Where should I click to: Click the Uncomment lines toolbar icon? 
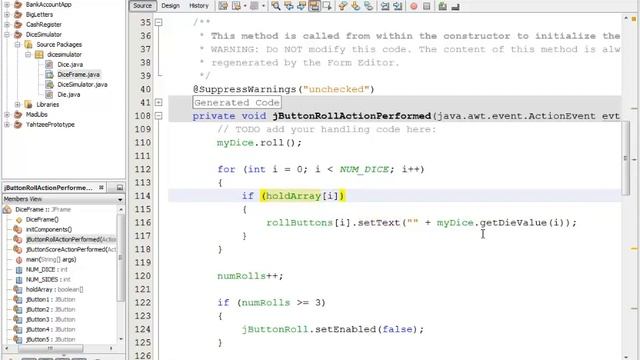coord(456,6)
